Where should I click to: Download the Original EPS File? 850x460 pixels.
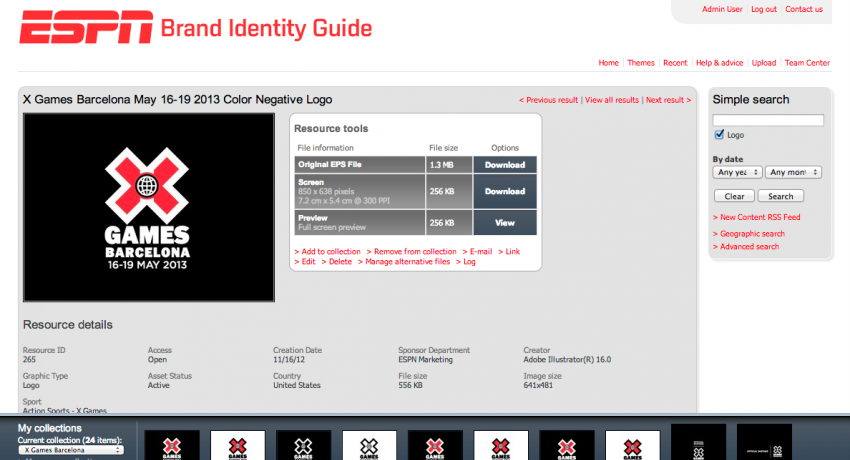coord(505,165)
